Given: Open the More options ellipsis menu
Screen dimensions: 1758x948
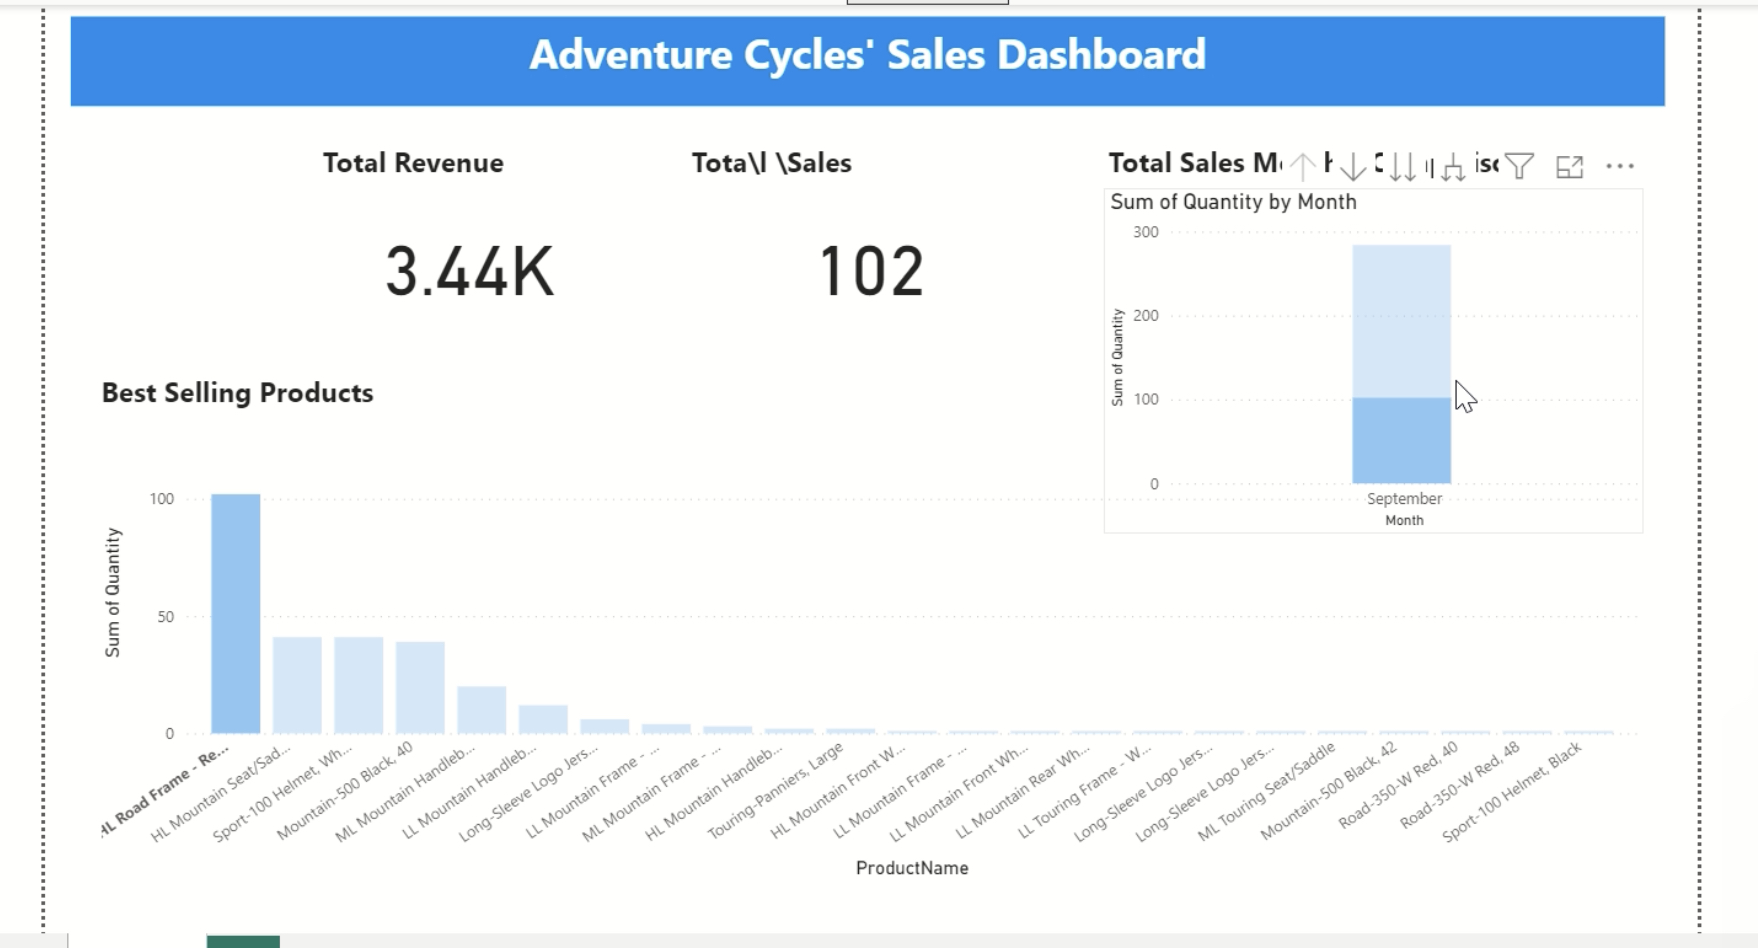Looking at the screenshot, I should pos(1620,165).
